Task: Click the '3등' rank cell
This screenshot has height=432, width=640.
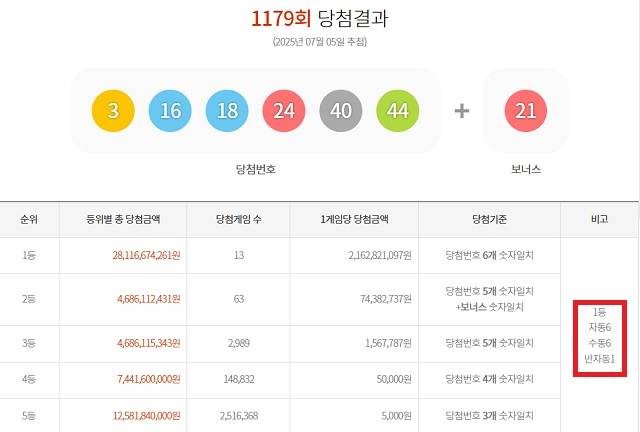Action: [29, 343]
